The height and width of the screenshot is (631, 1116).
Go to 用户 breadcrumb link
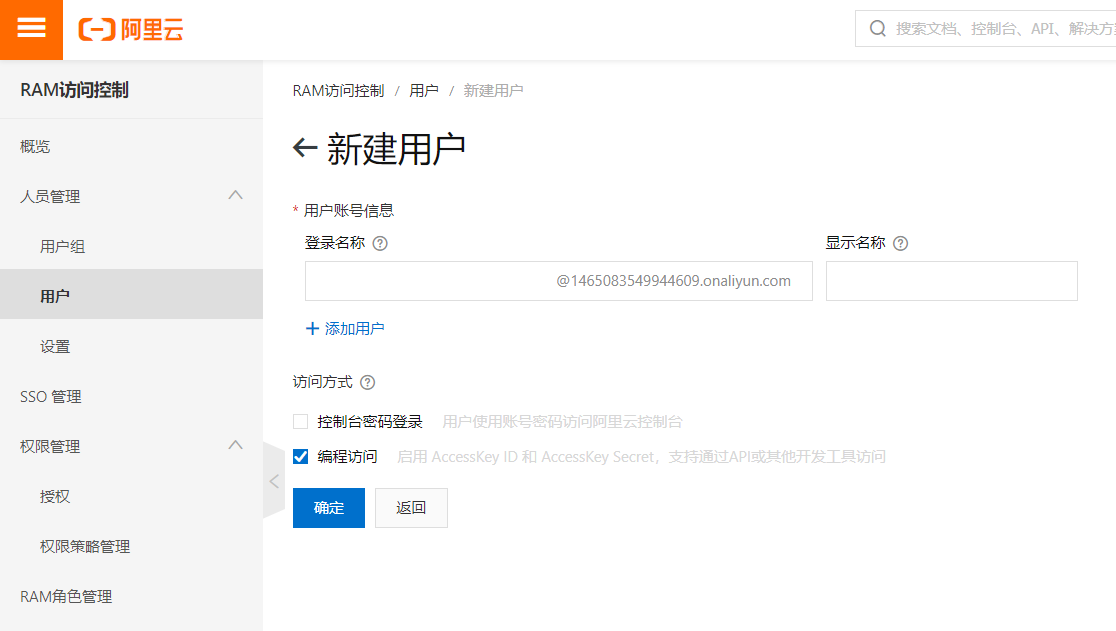click(423, 91)
